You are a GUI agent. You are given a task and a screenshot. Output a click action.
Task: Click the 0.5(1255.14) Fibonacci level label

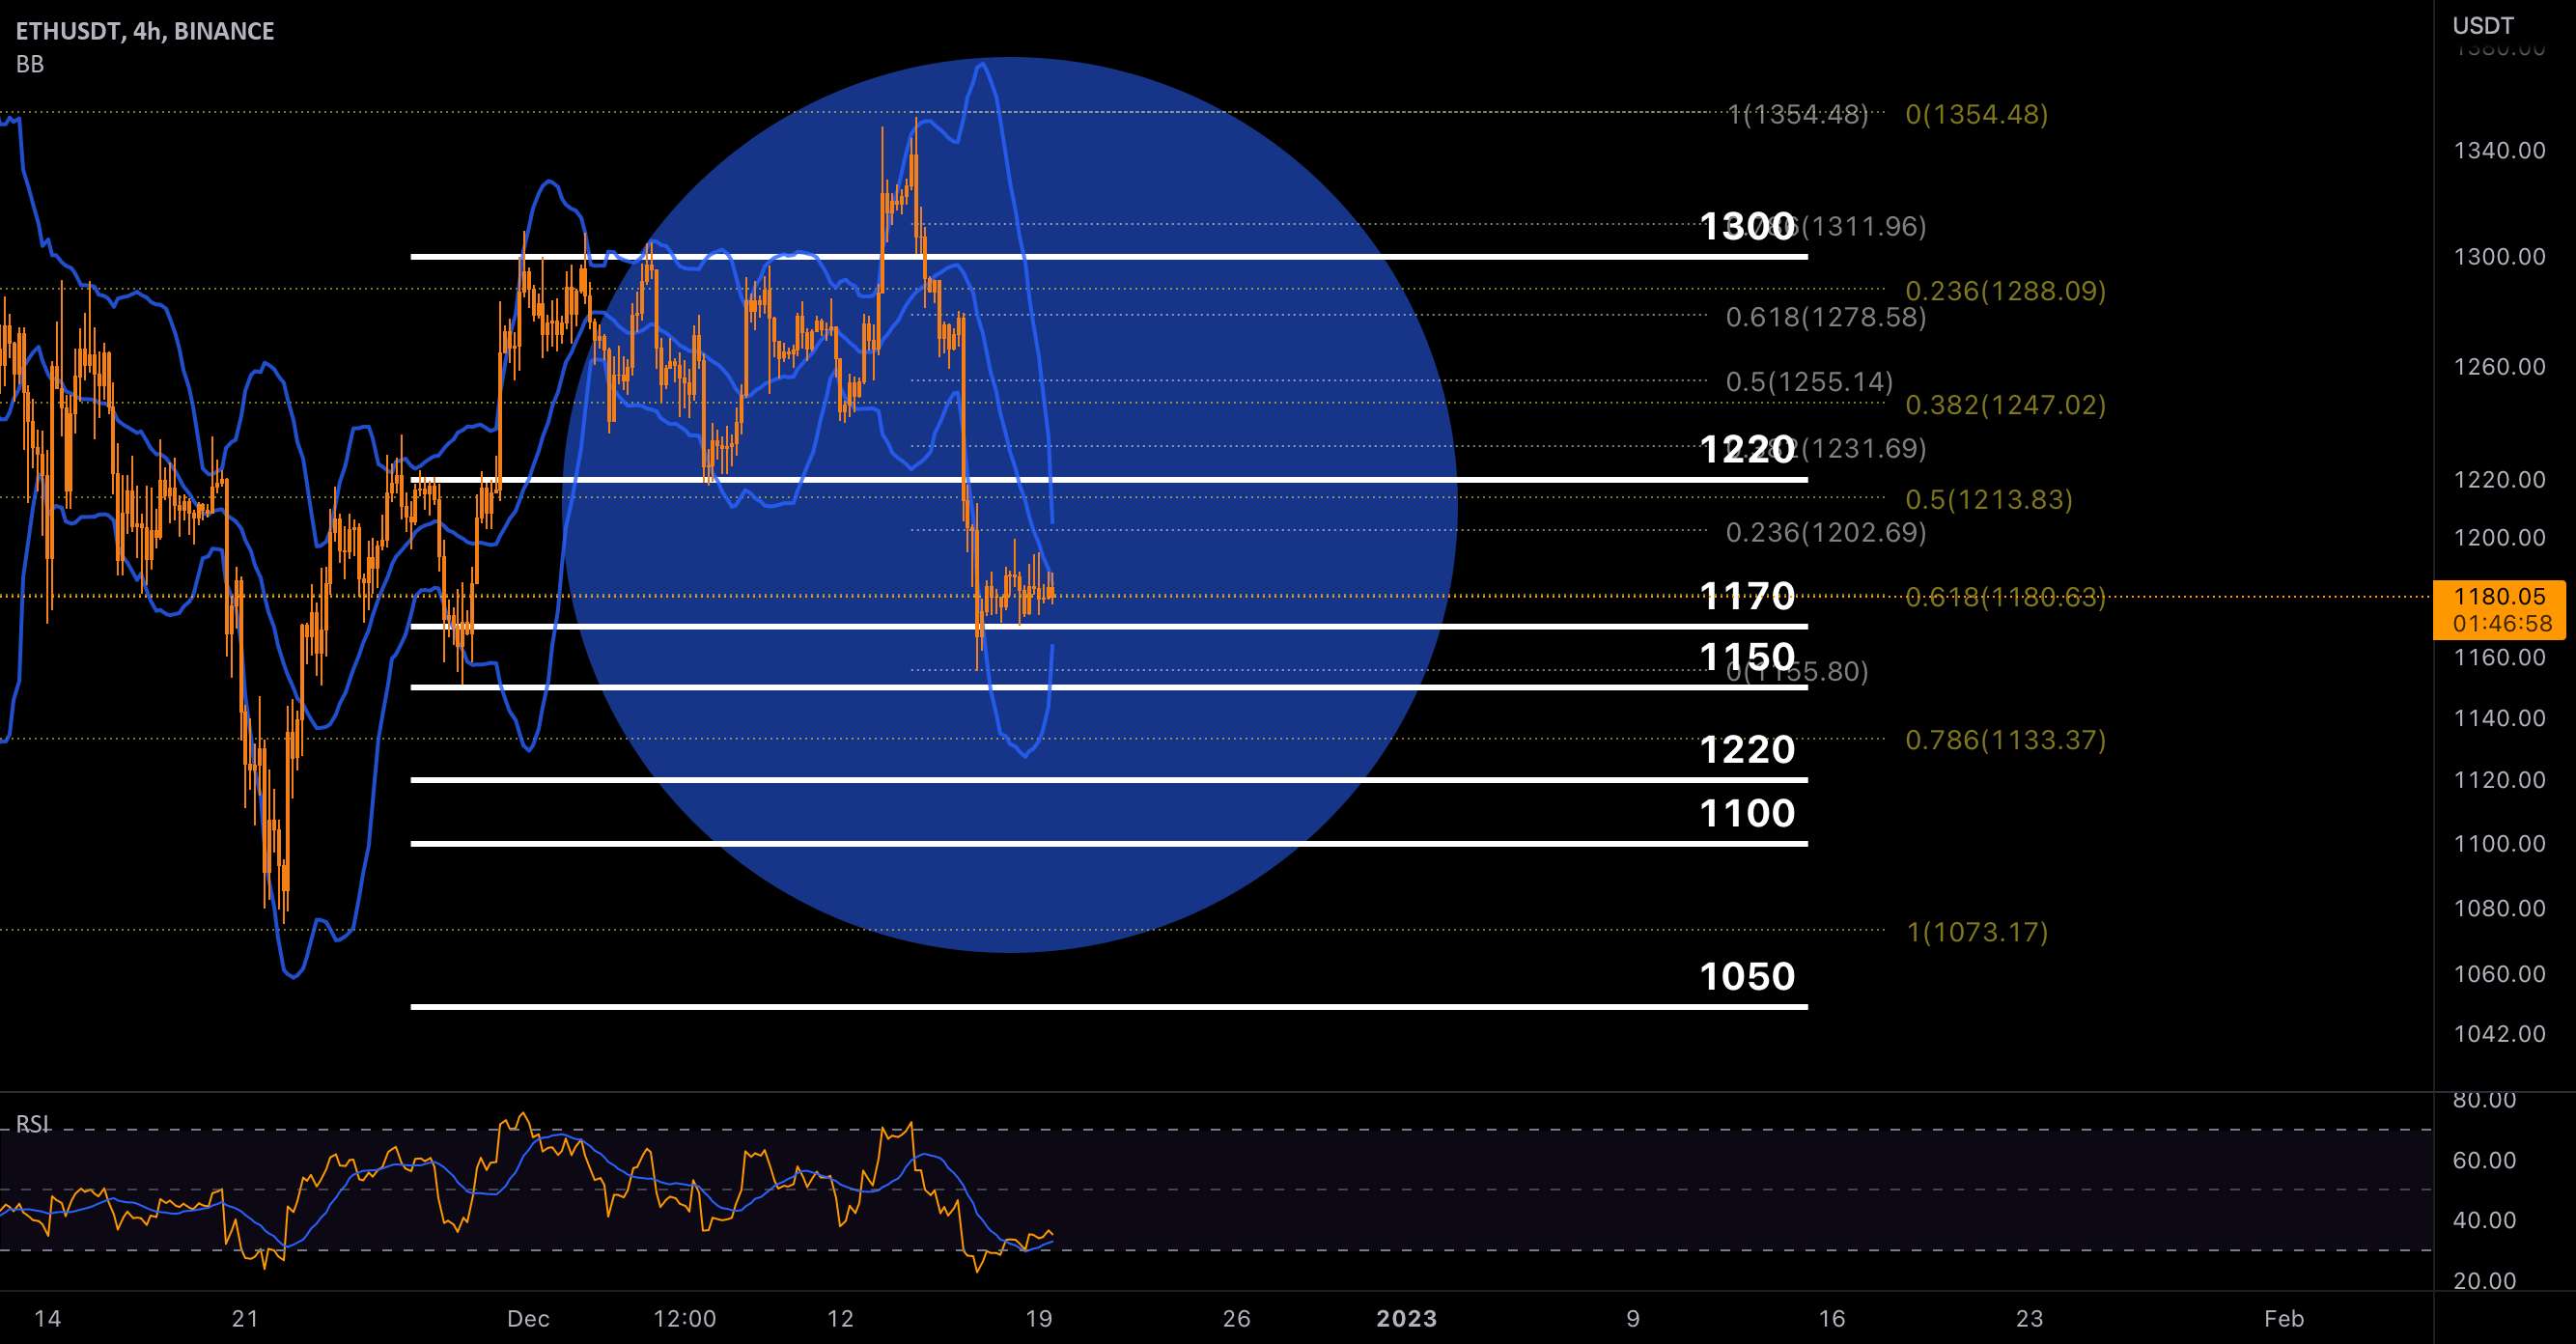pos(1810,381)
